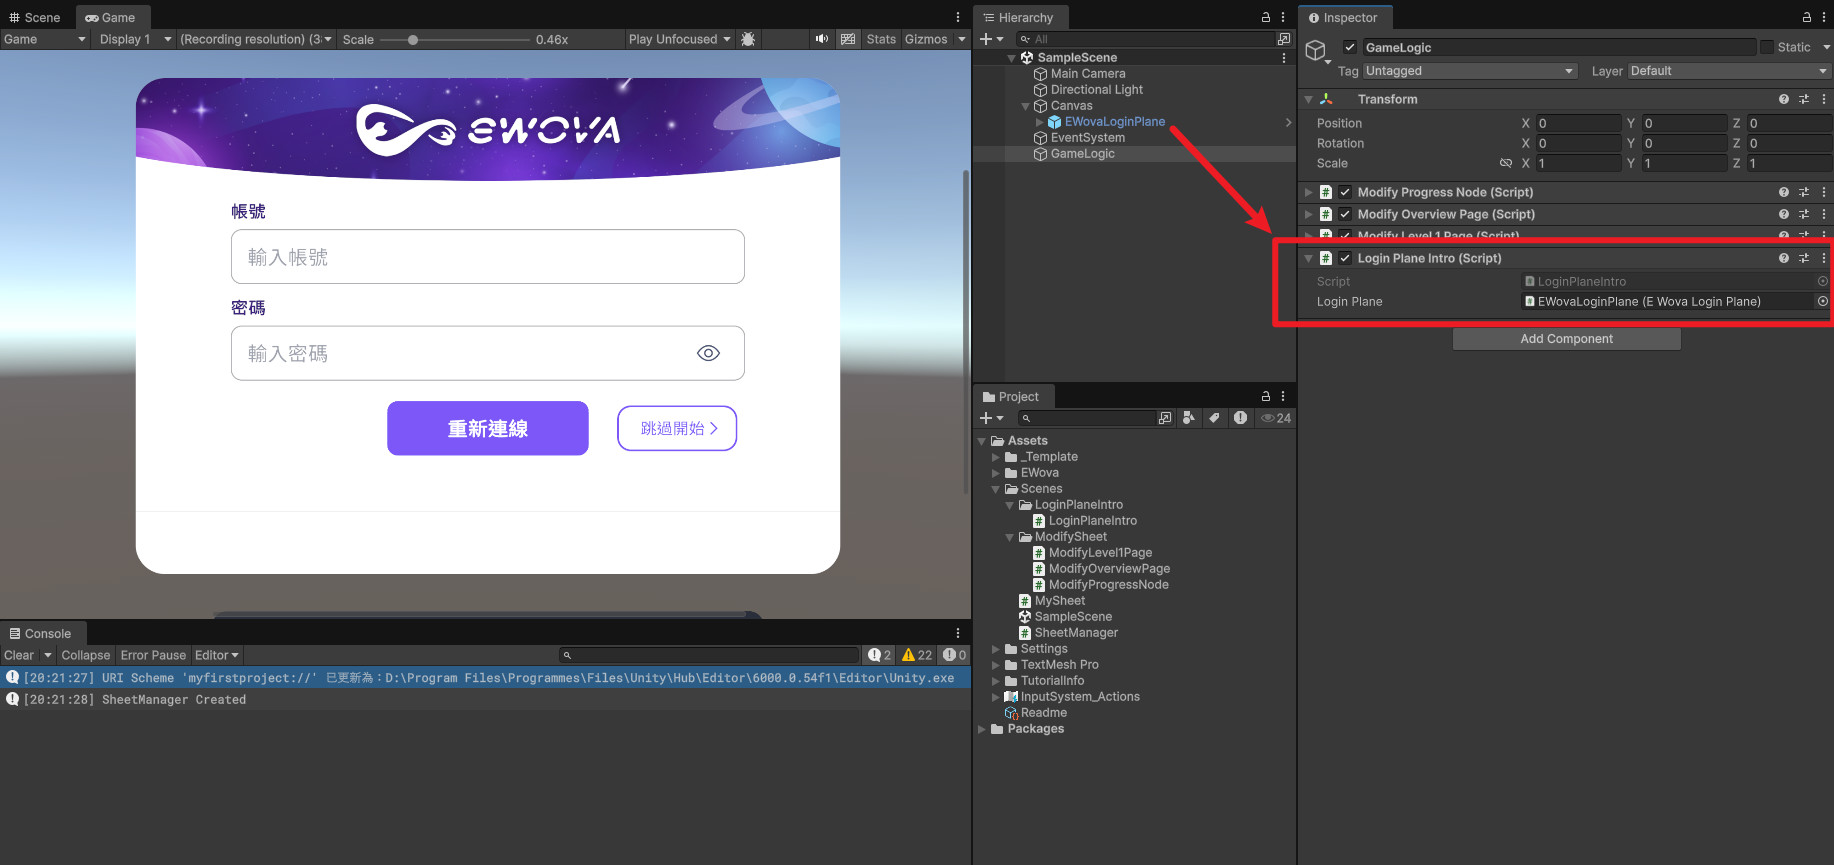This screenshot has height=865, width=1834.
Task: Toggle error filter showing 0 in Console
Action: click(x=954, y=655)
